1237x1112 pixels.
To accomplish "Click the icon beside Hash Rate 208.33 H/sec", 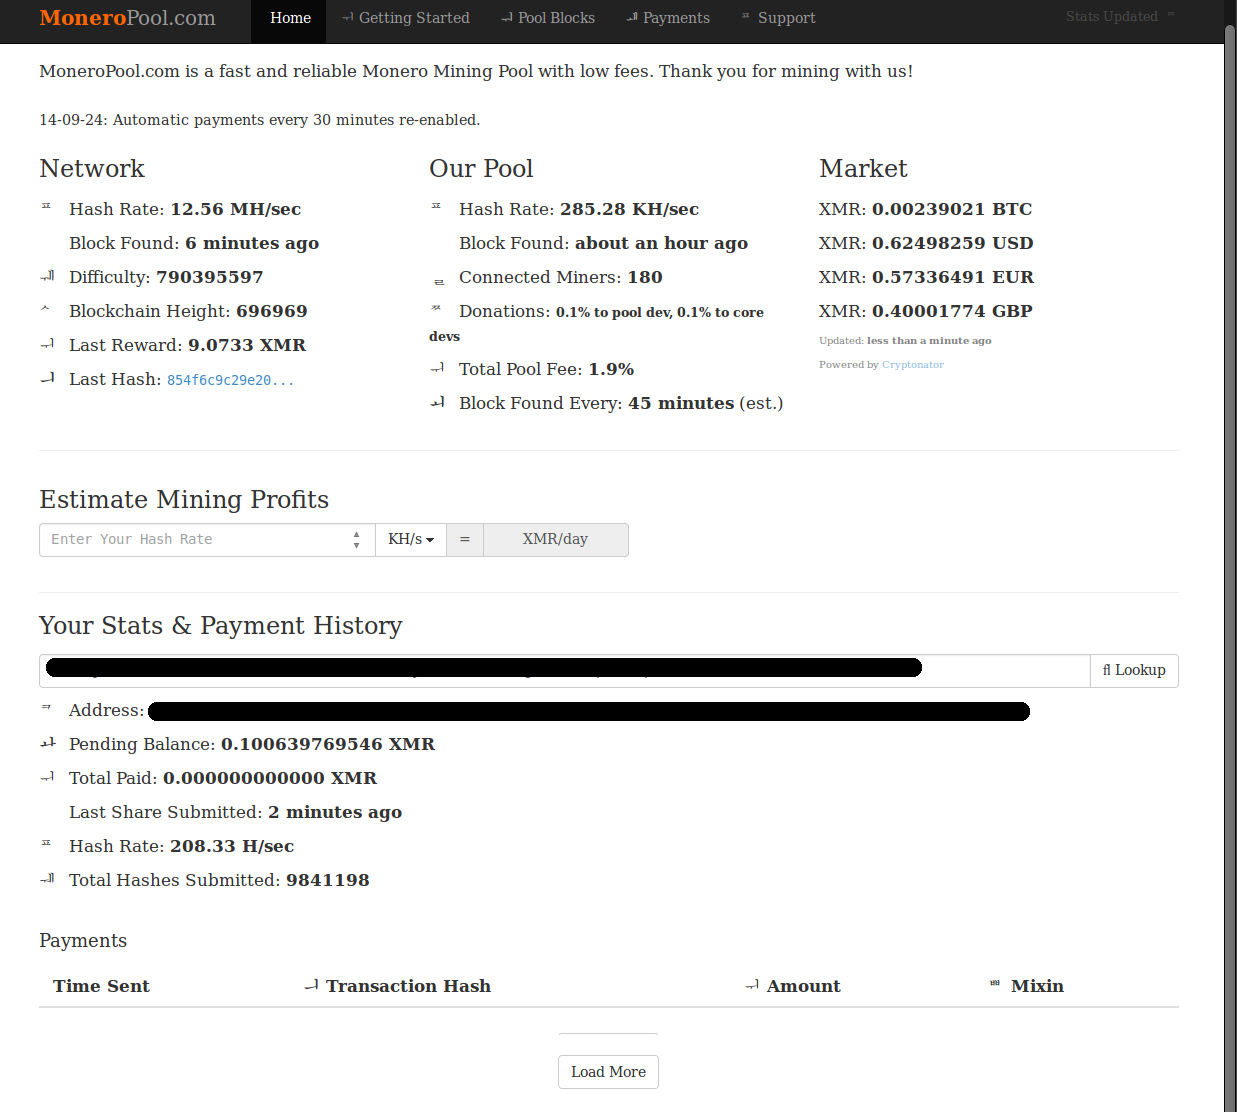I will [46, 843].
